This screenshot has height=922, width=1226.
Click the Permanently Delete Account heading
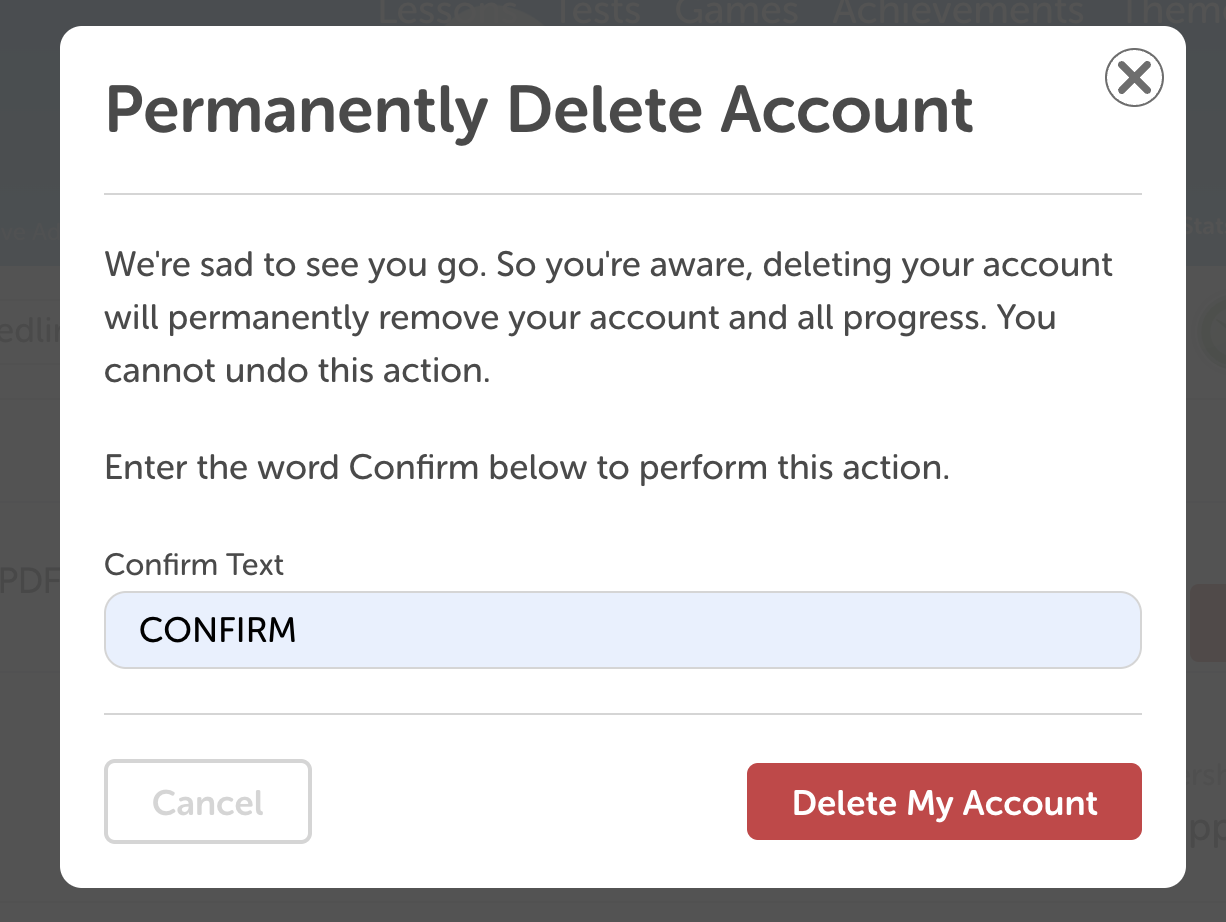coord(539,109)
